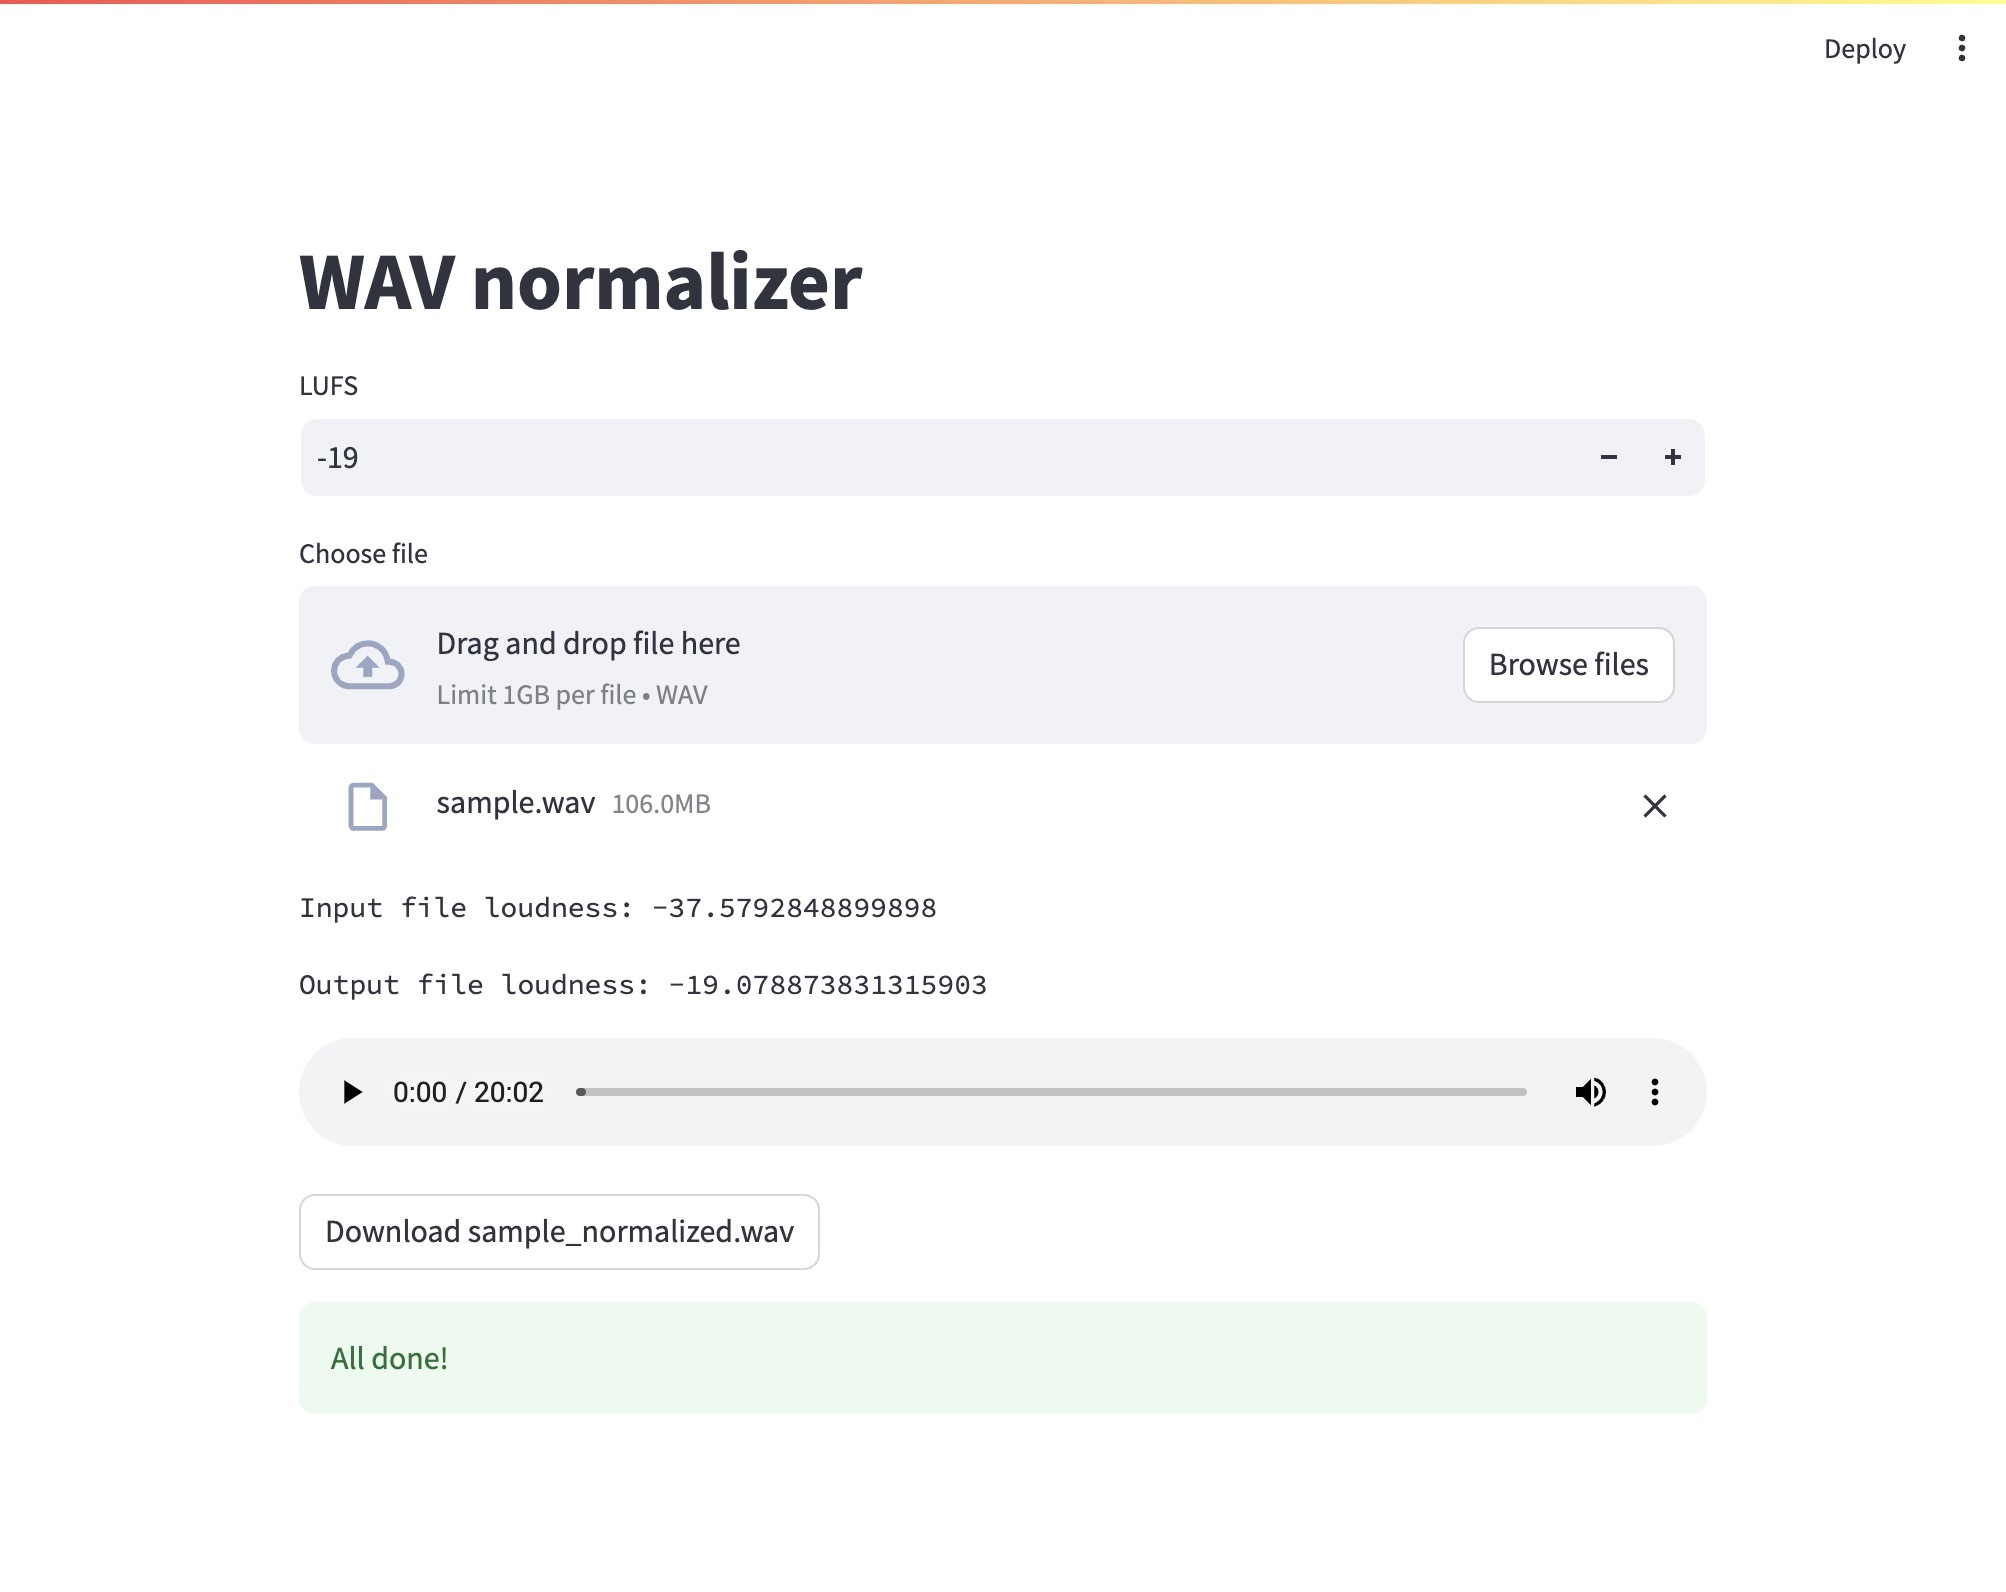Remove the uploaded sample.wav file
This screenshot has height=1592, width=2006.
coord(1655,806)
